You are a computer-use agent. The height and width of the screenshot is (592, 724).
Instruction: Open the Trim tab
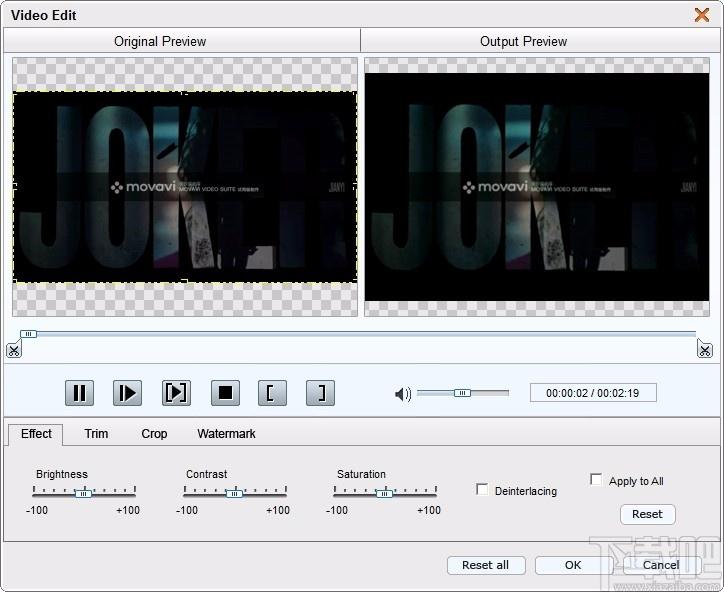[96, 434]
